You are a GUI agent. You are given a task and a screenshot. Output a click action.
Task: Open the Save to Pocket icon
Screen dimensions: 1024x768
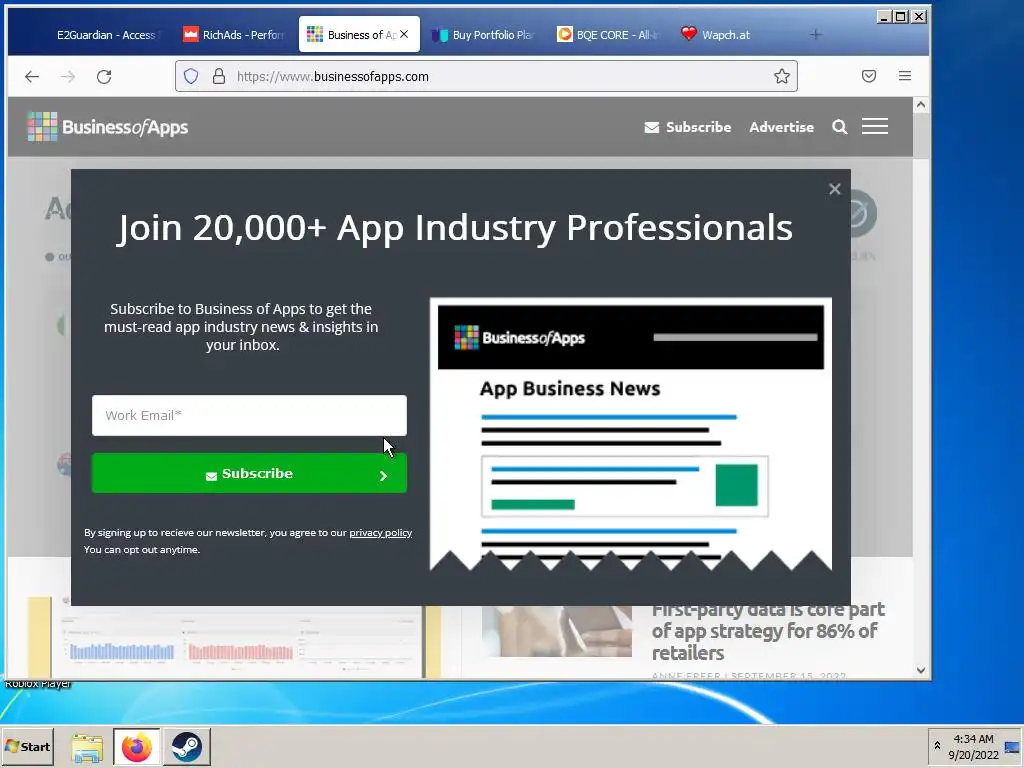click(x=869, y=76)
